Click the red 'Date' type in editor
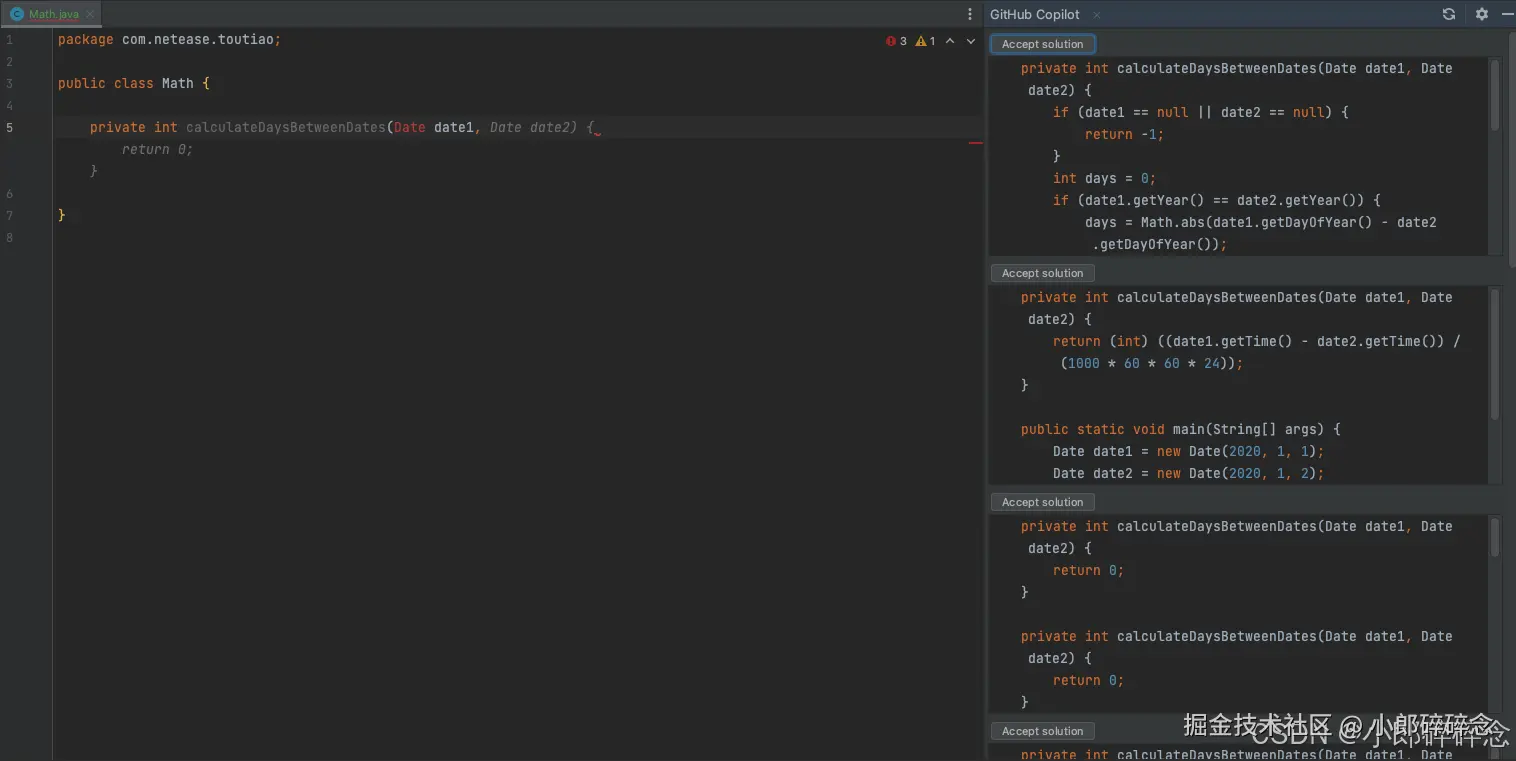This screenshot has width=1516, height=761. coord(409,128)
